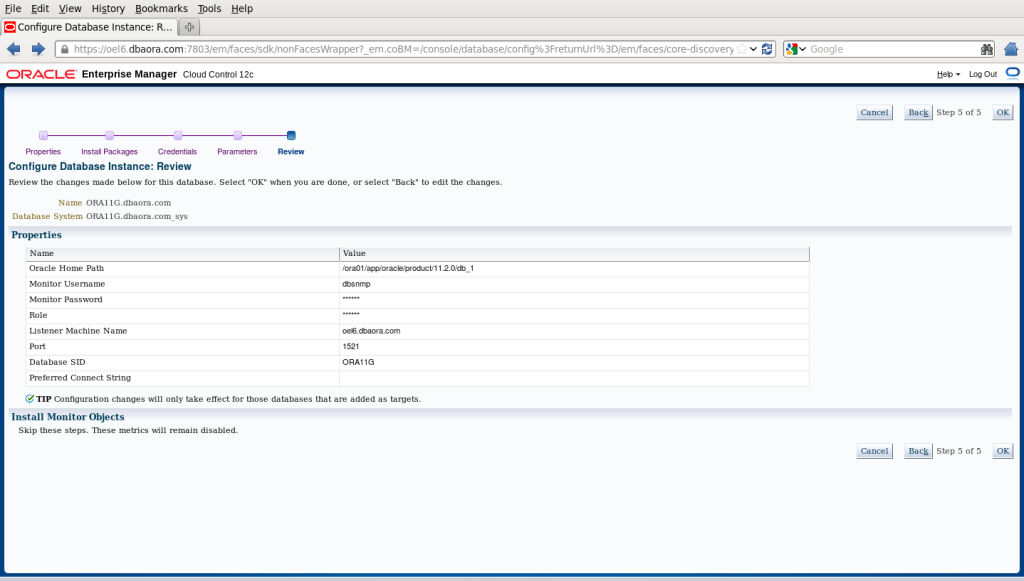Click the Install Packages step square

point(110,136)
